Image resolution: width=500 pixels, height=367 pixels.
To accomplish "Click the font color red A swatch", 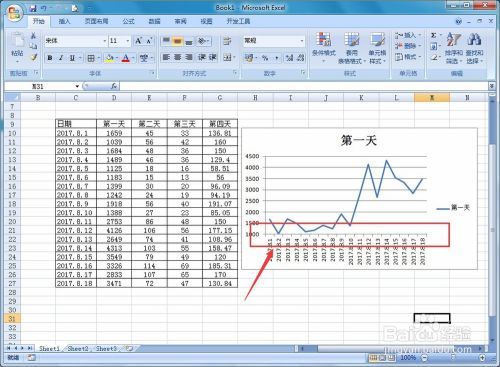I will click(x=126, y=58).
